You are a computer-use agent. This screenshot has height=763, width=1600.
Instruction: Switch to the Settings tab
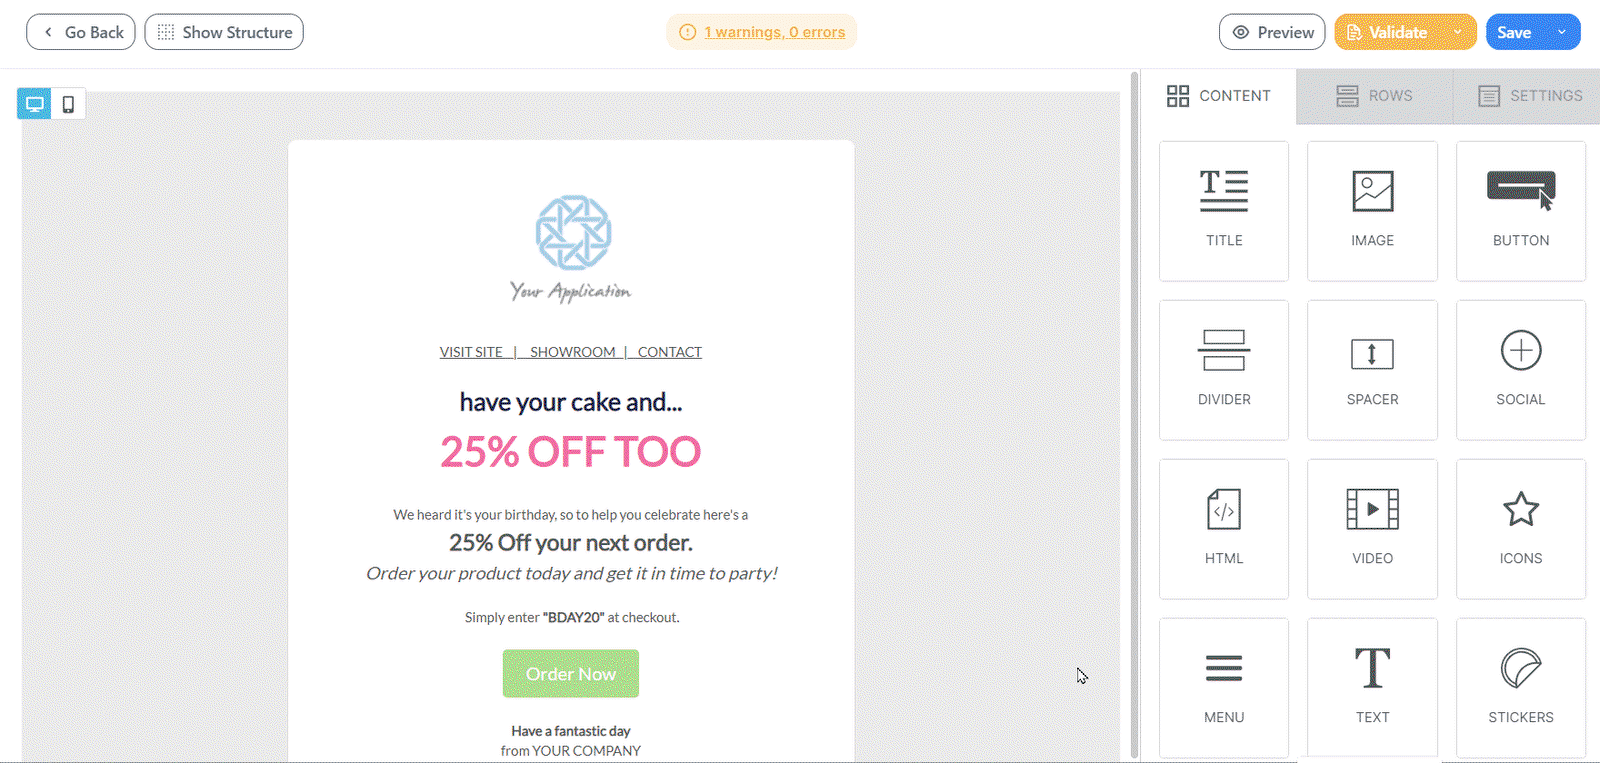[x=1530, y=96]
